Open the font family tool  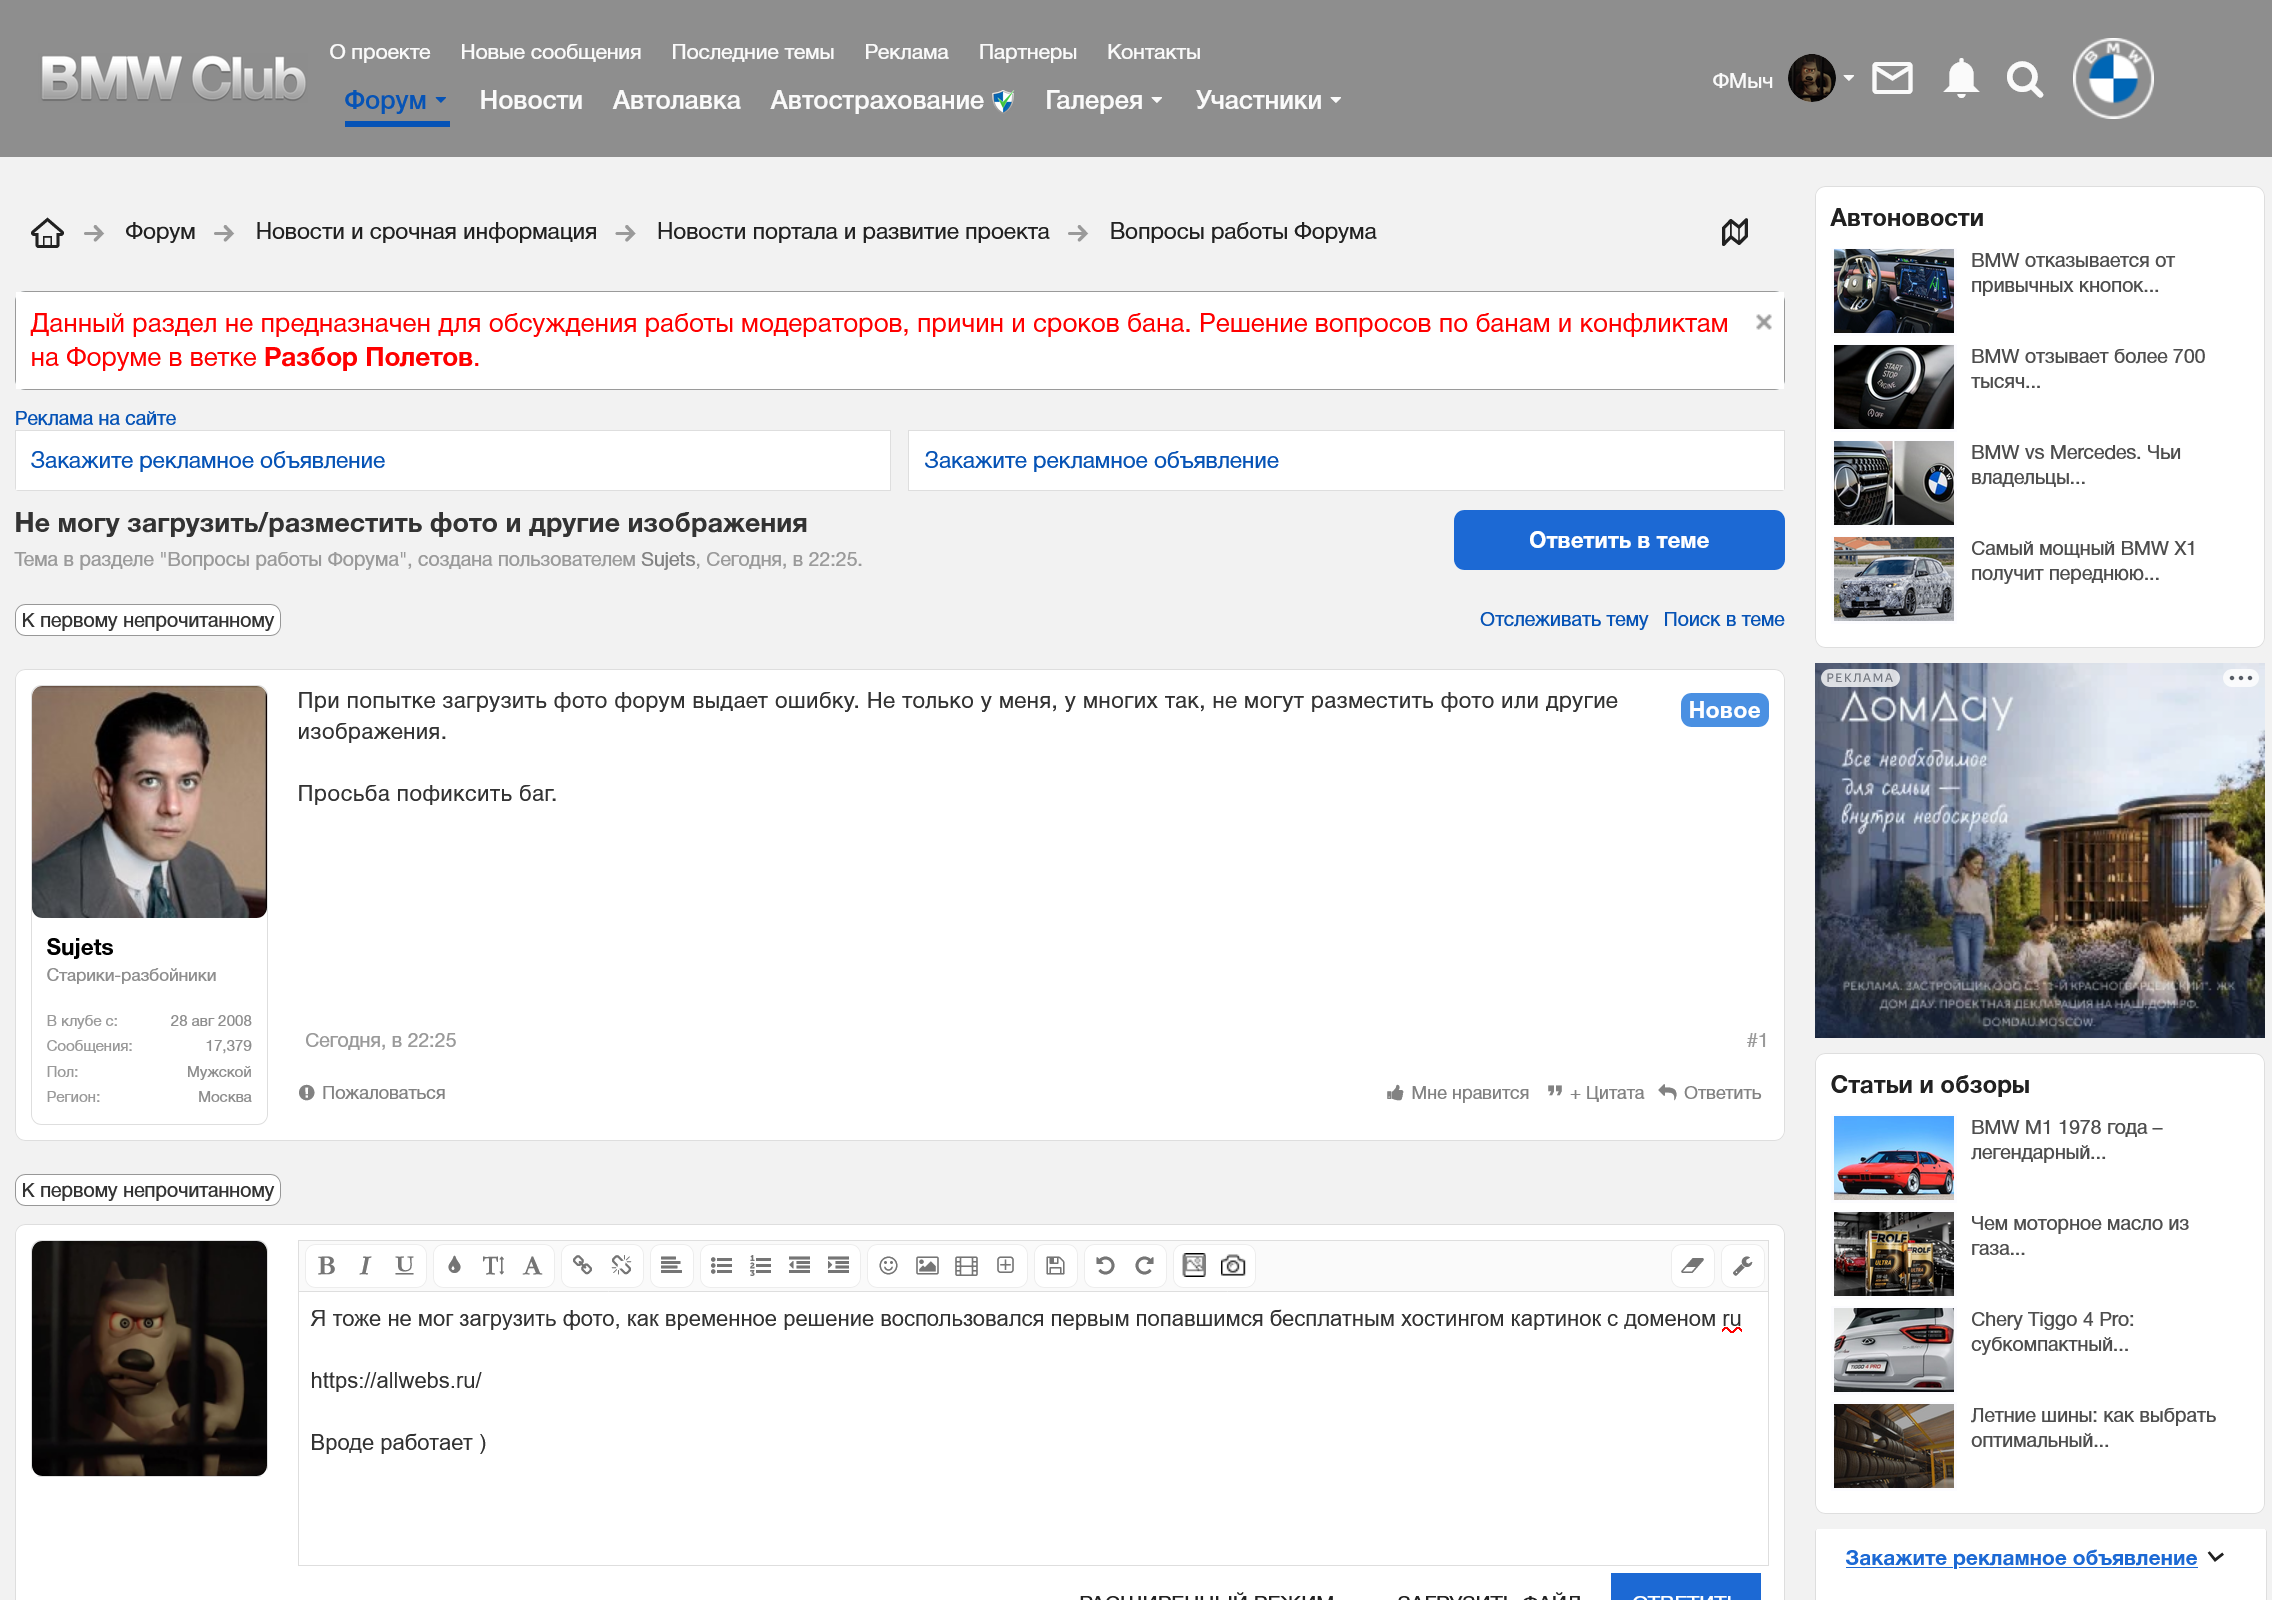pos(532,1266)
